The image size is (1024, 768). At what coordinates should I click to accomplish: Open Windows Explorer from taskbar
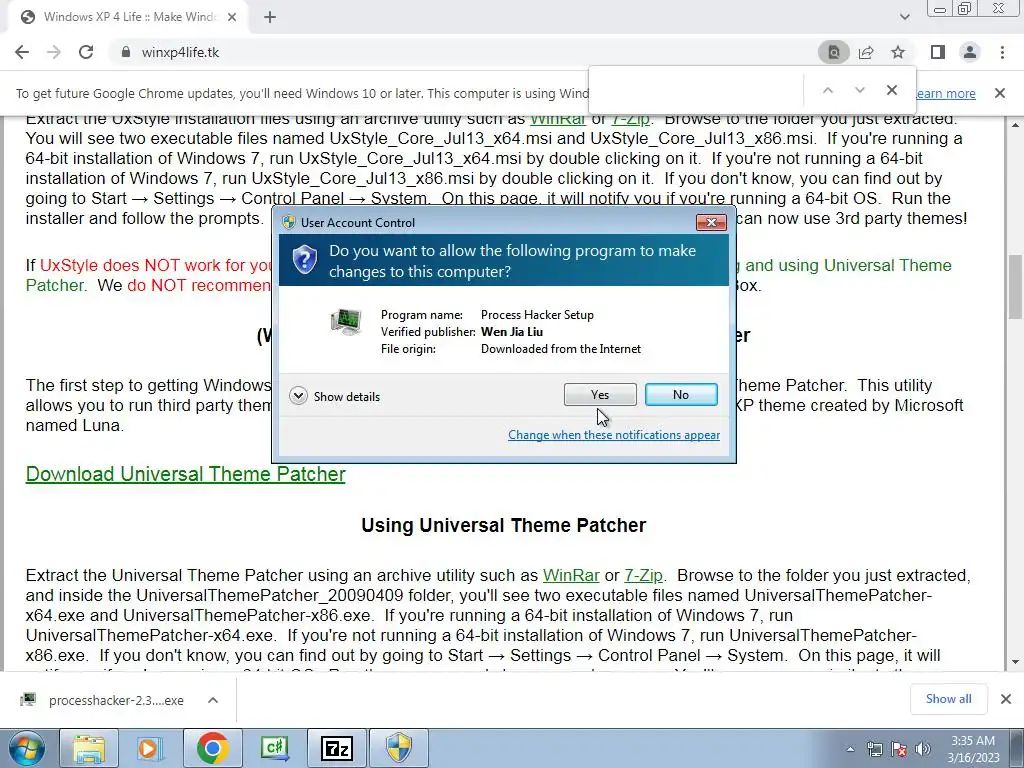[89, 748]
